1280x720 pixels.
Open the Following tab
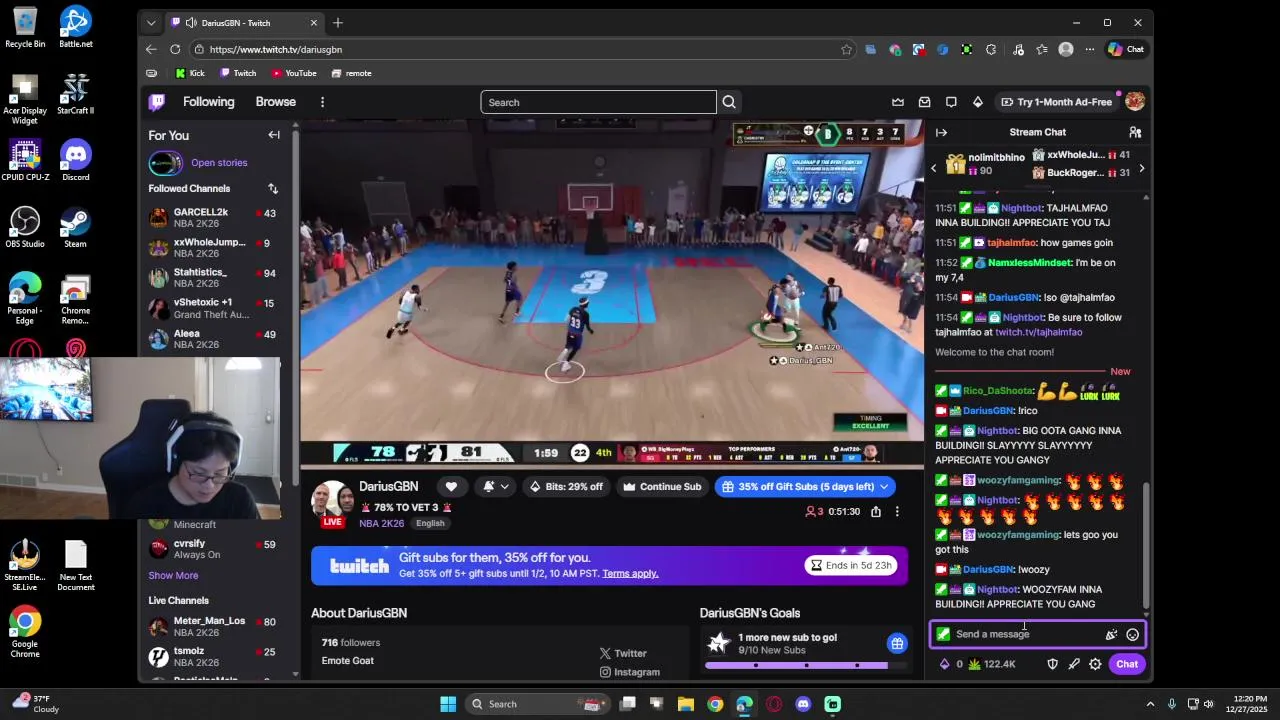tap(208, 102)
